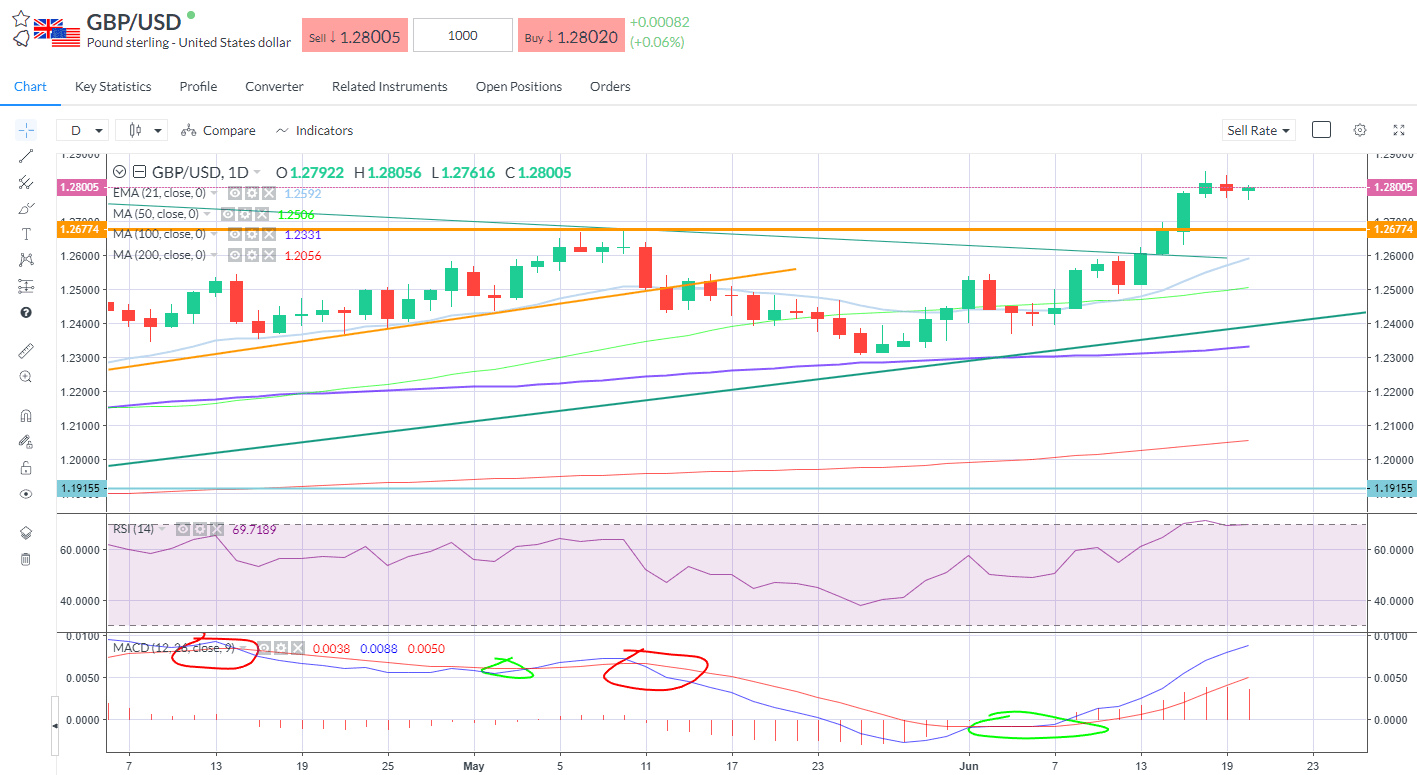Screen dimensions: 1417x775
Task: Open the candlestick chart type dropdown
Action: click(x=141, y=130)
